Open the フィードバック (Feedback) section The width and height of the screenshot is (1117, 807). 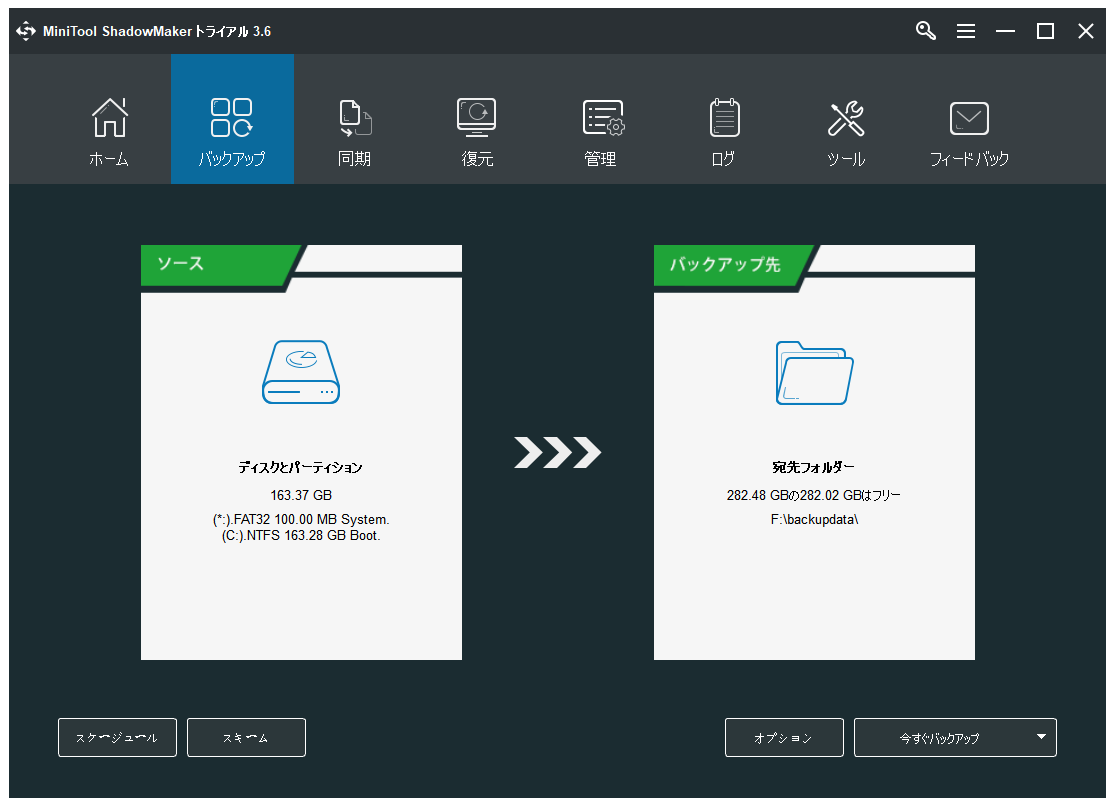pos(969,120)
